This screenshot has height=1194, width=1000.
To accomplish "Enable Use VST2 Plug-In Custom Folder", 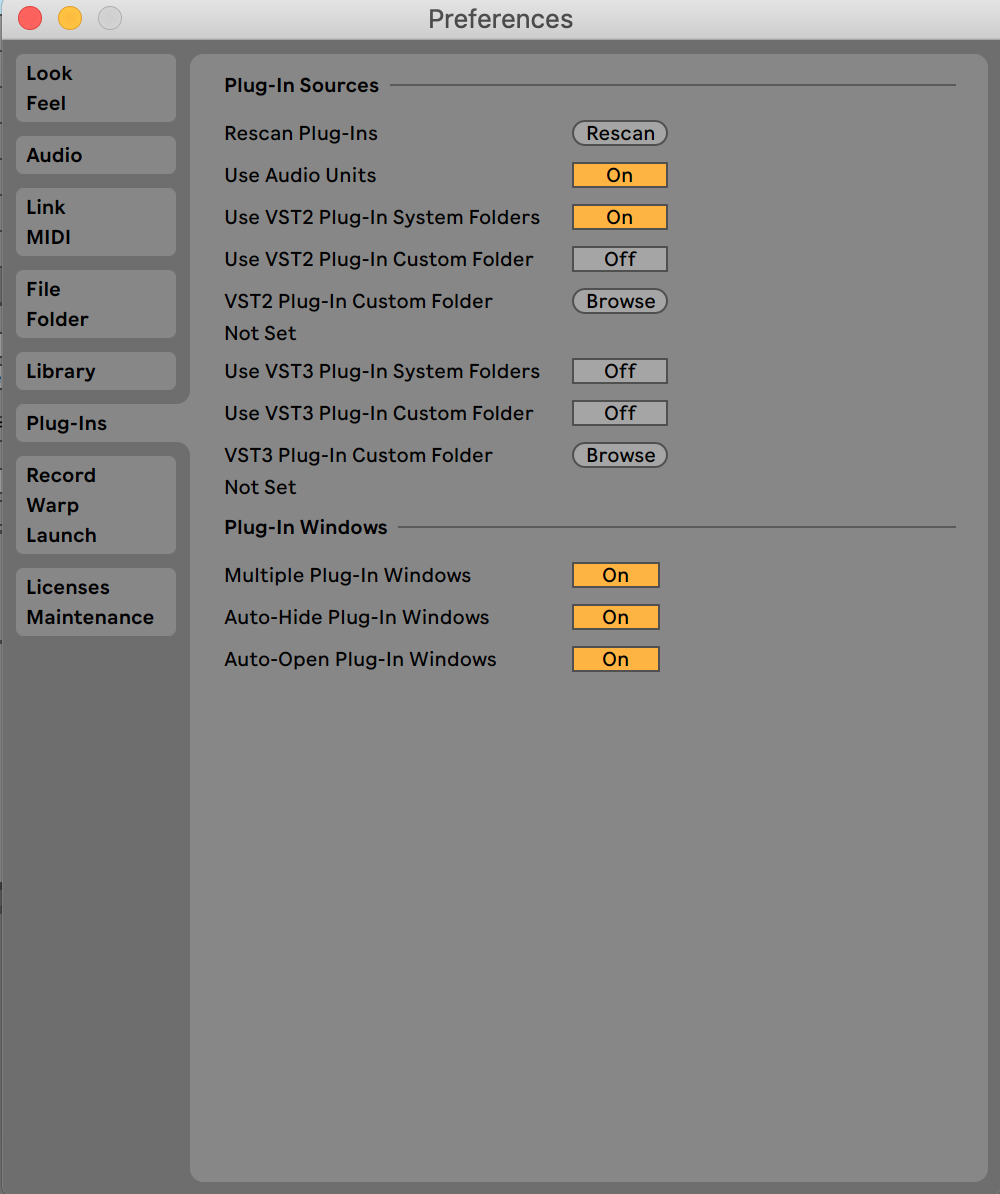I will 620,259.
